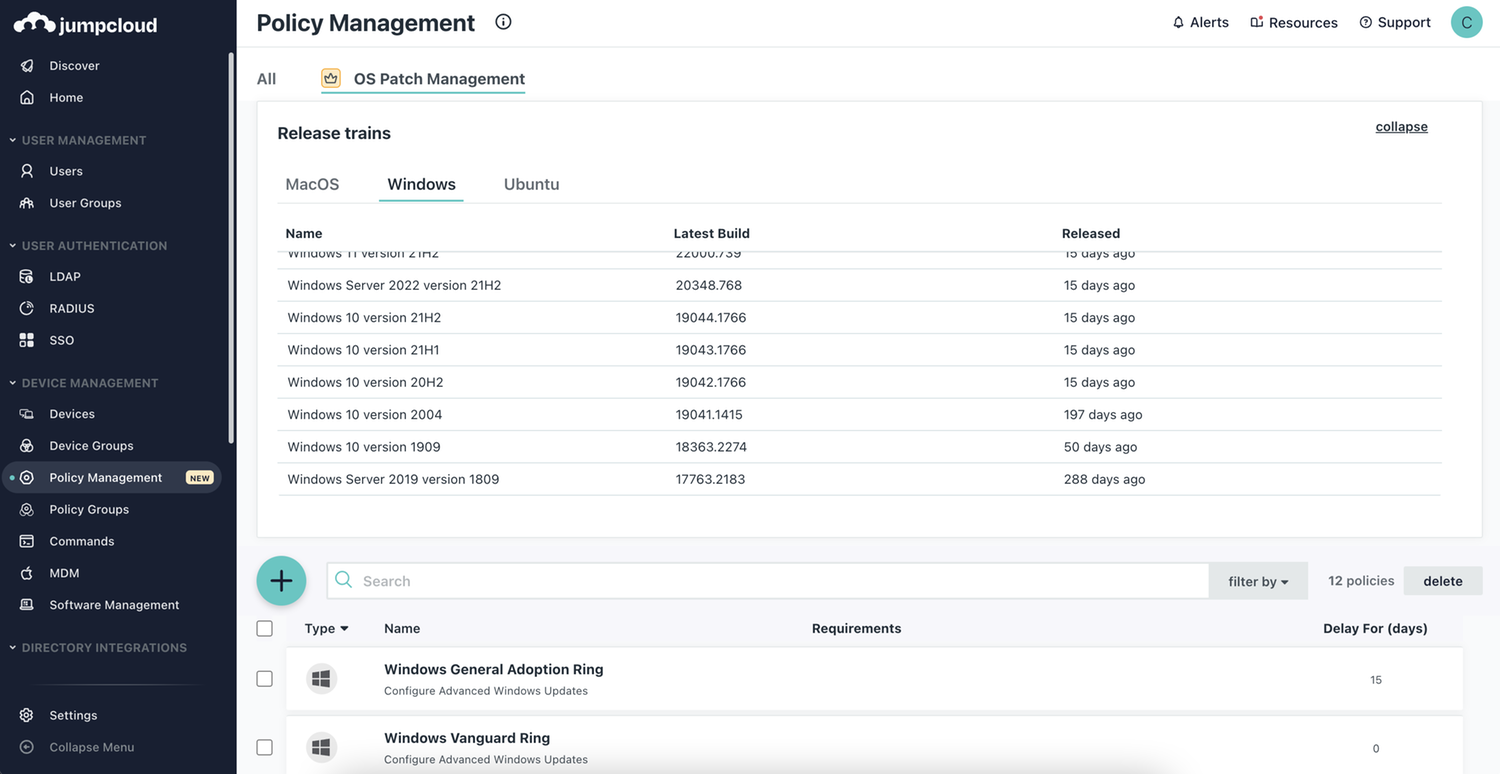The height and width of the screenshot is (774, 1500).
Task: Open the Commands icon
Action: point(27,541)
